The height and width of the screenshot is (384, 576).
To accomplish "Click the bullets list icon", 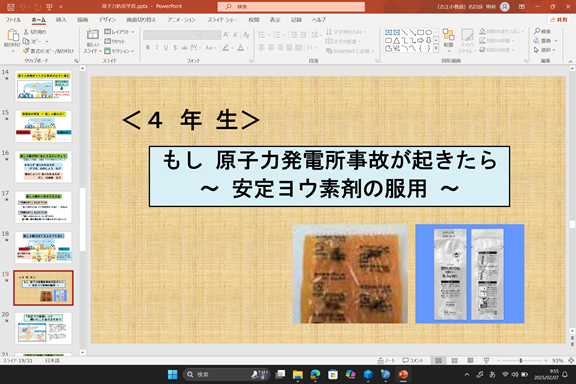I will pyautogui.click(x=262, y=35).
